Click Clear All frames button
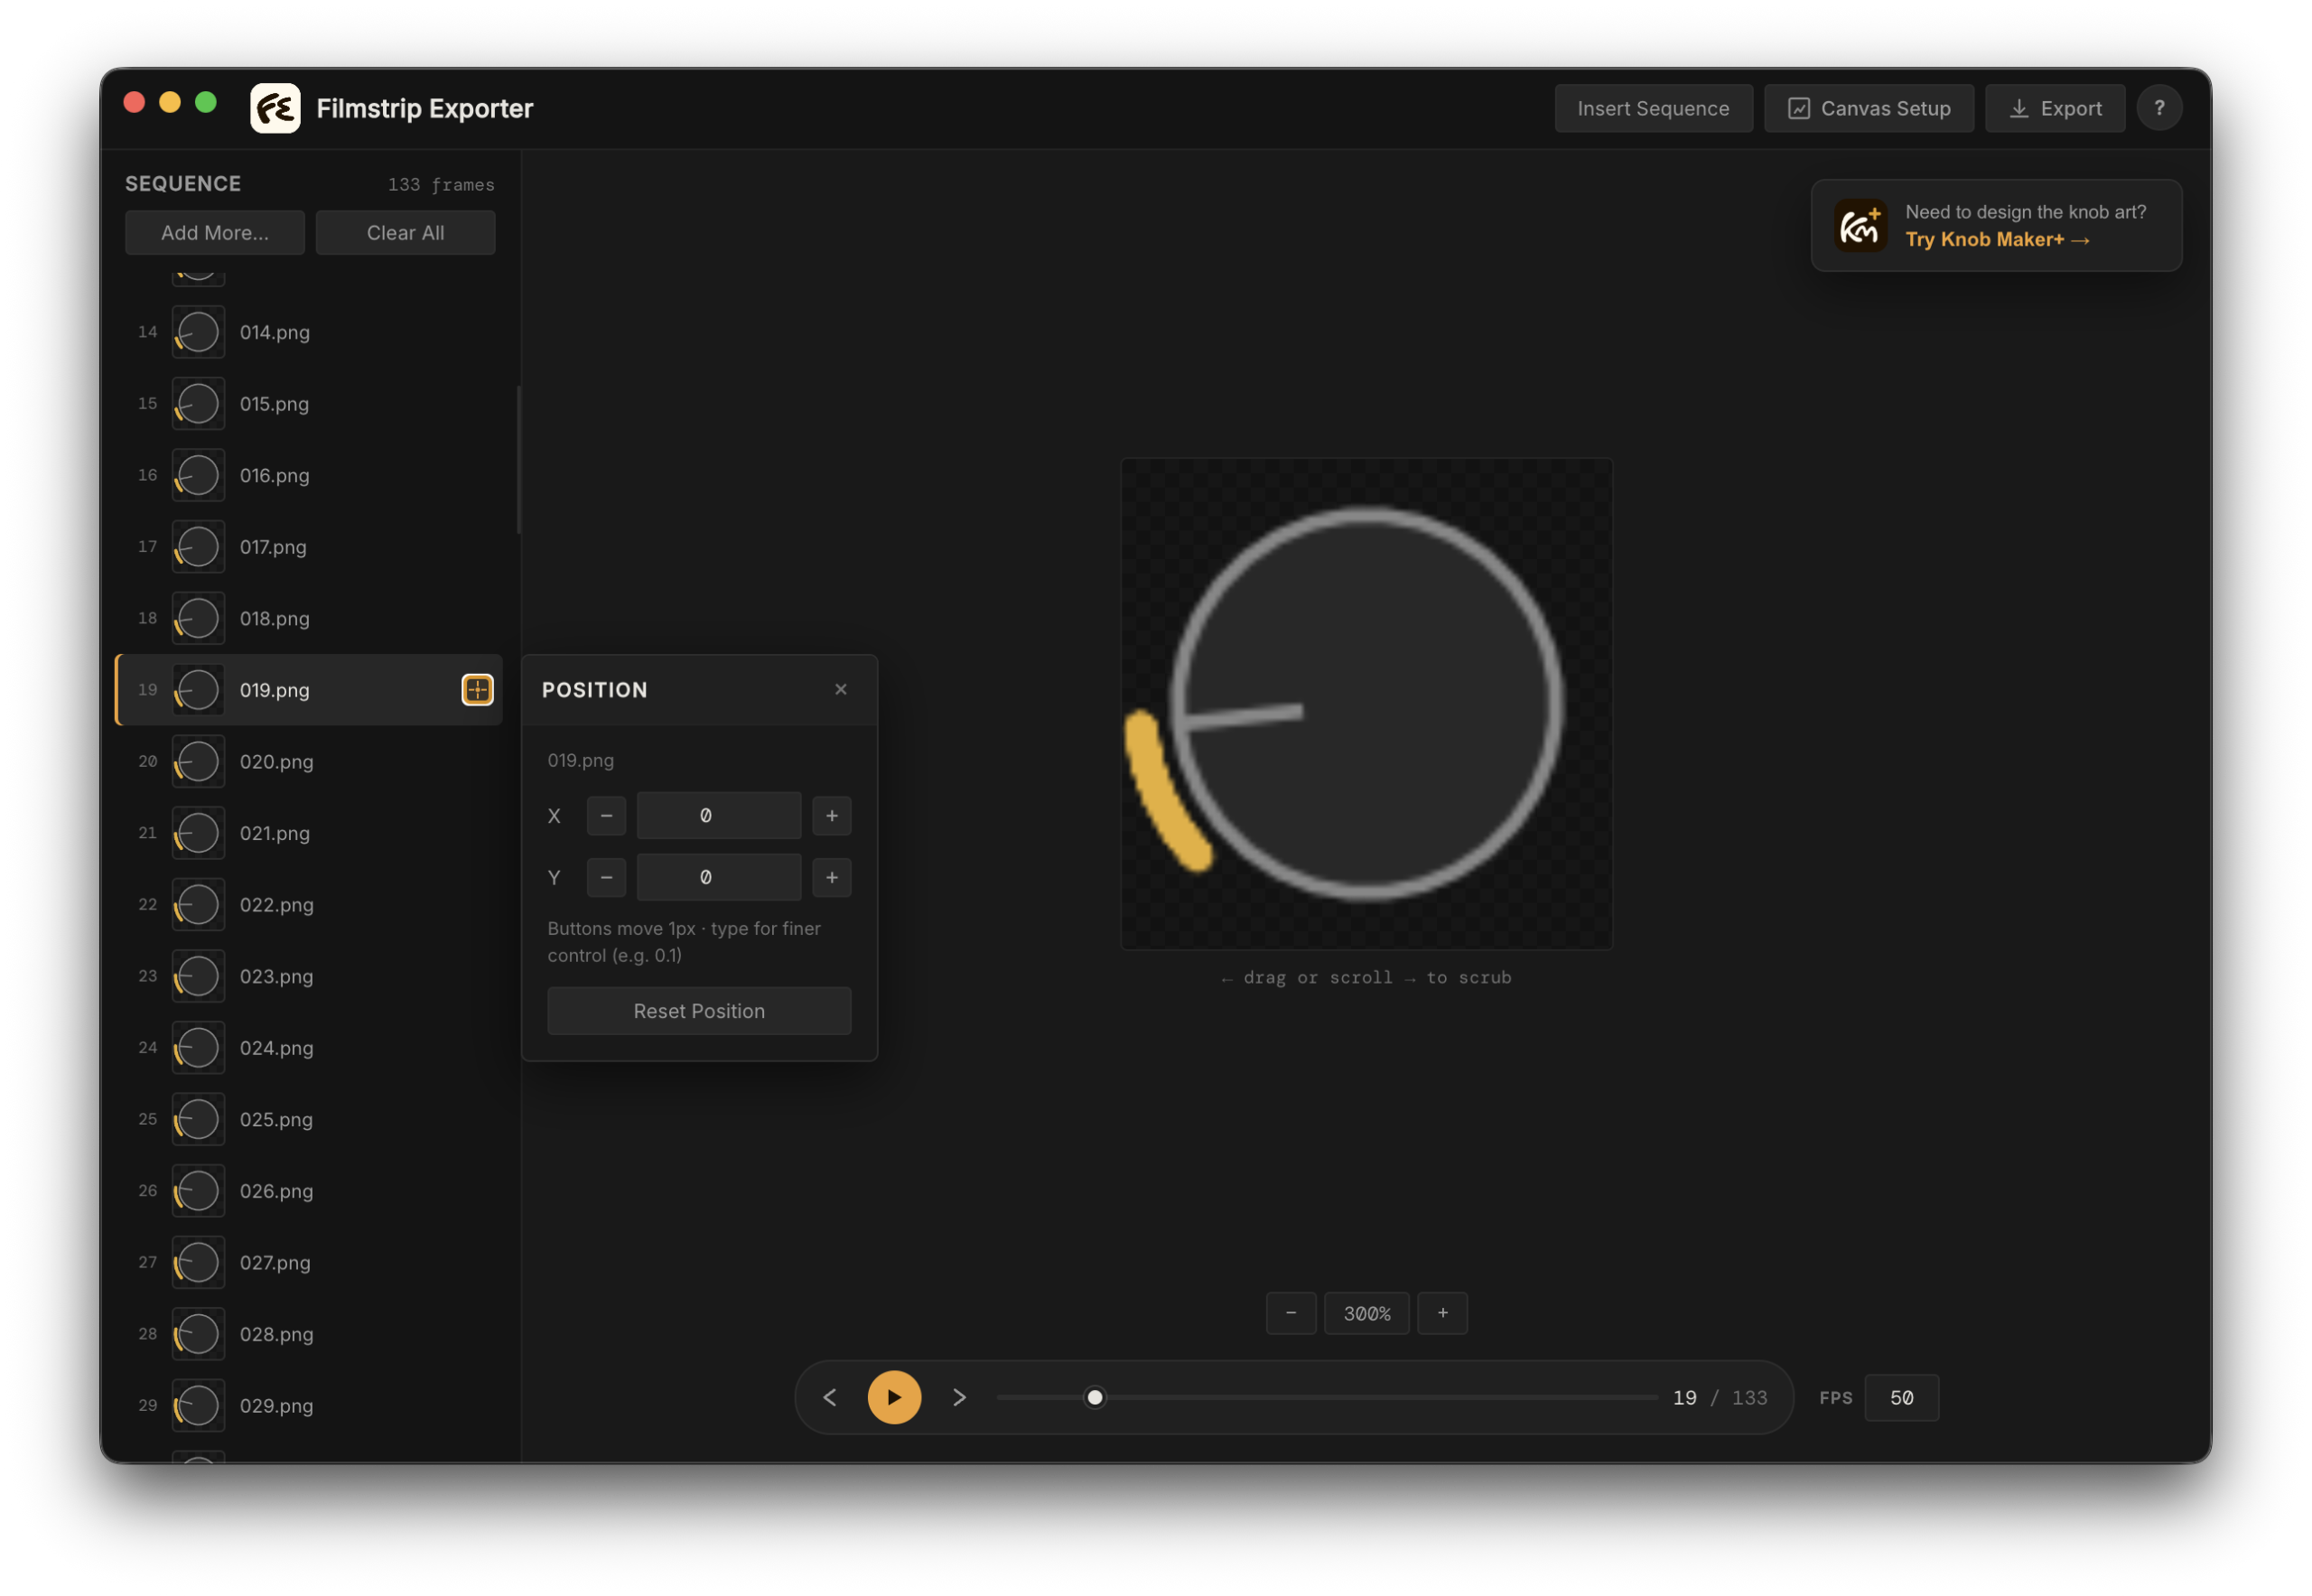2312x1596 pixels. pyautogui.click(x=405, y=233)
